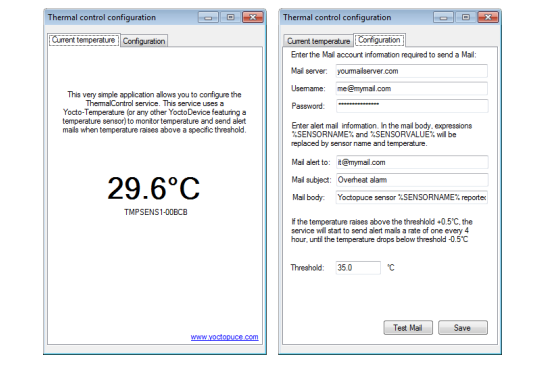Switch to Current temperature tab in right window
Screen dimensions: 550x367
(x=318, y=41)
